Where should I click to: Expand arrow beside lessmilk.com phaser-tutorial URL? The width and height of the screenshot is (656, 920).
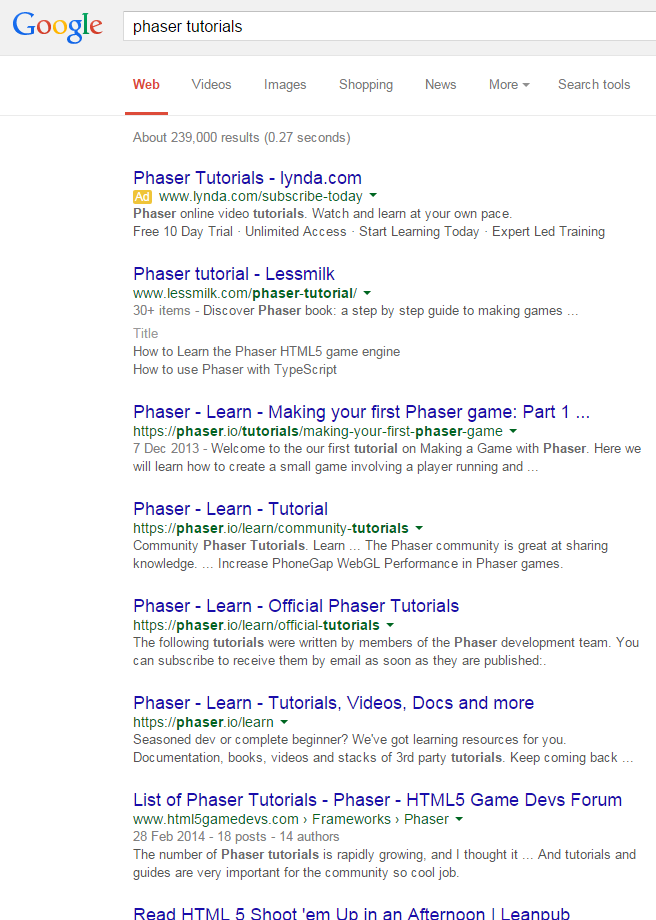tap(367, 294)
